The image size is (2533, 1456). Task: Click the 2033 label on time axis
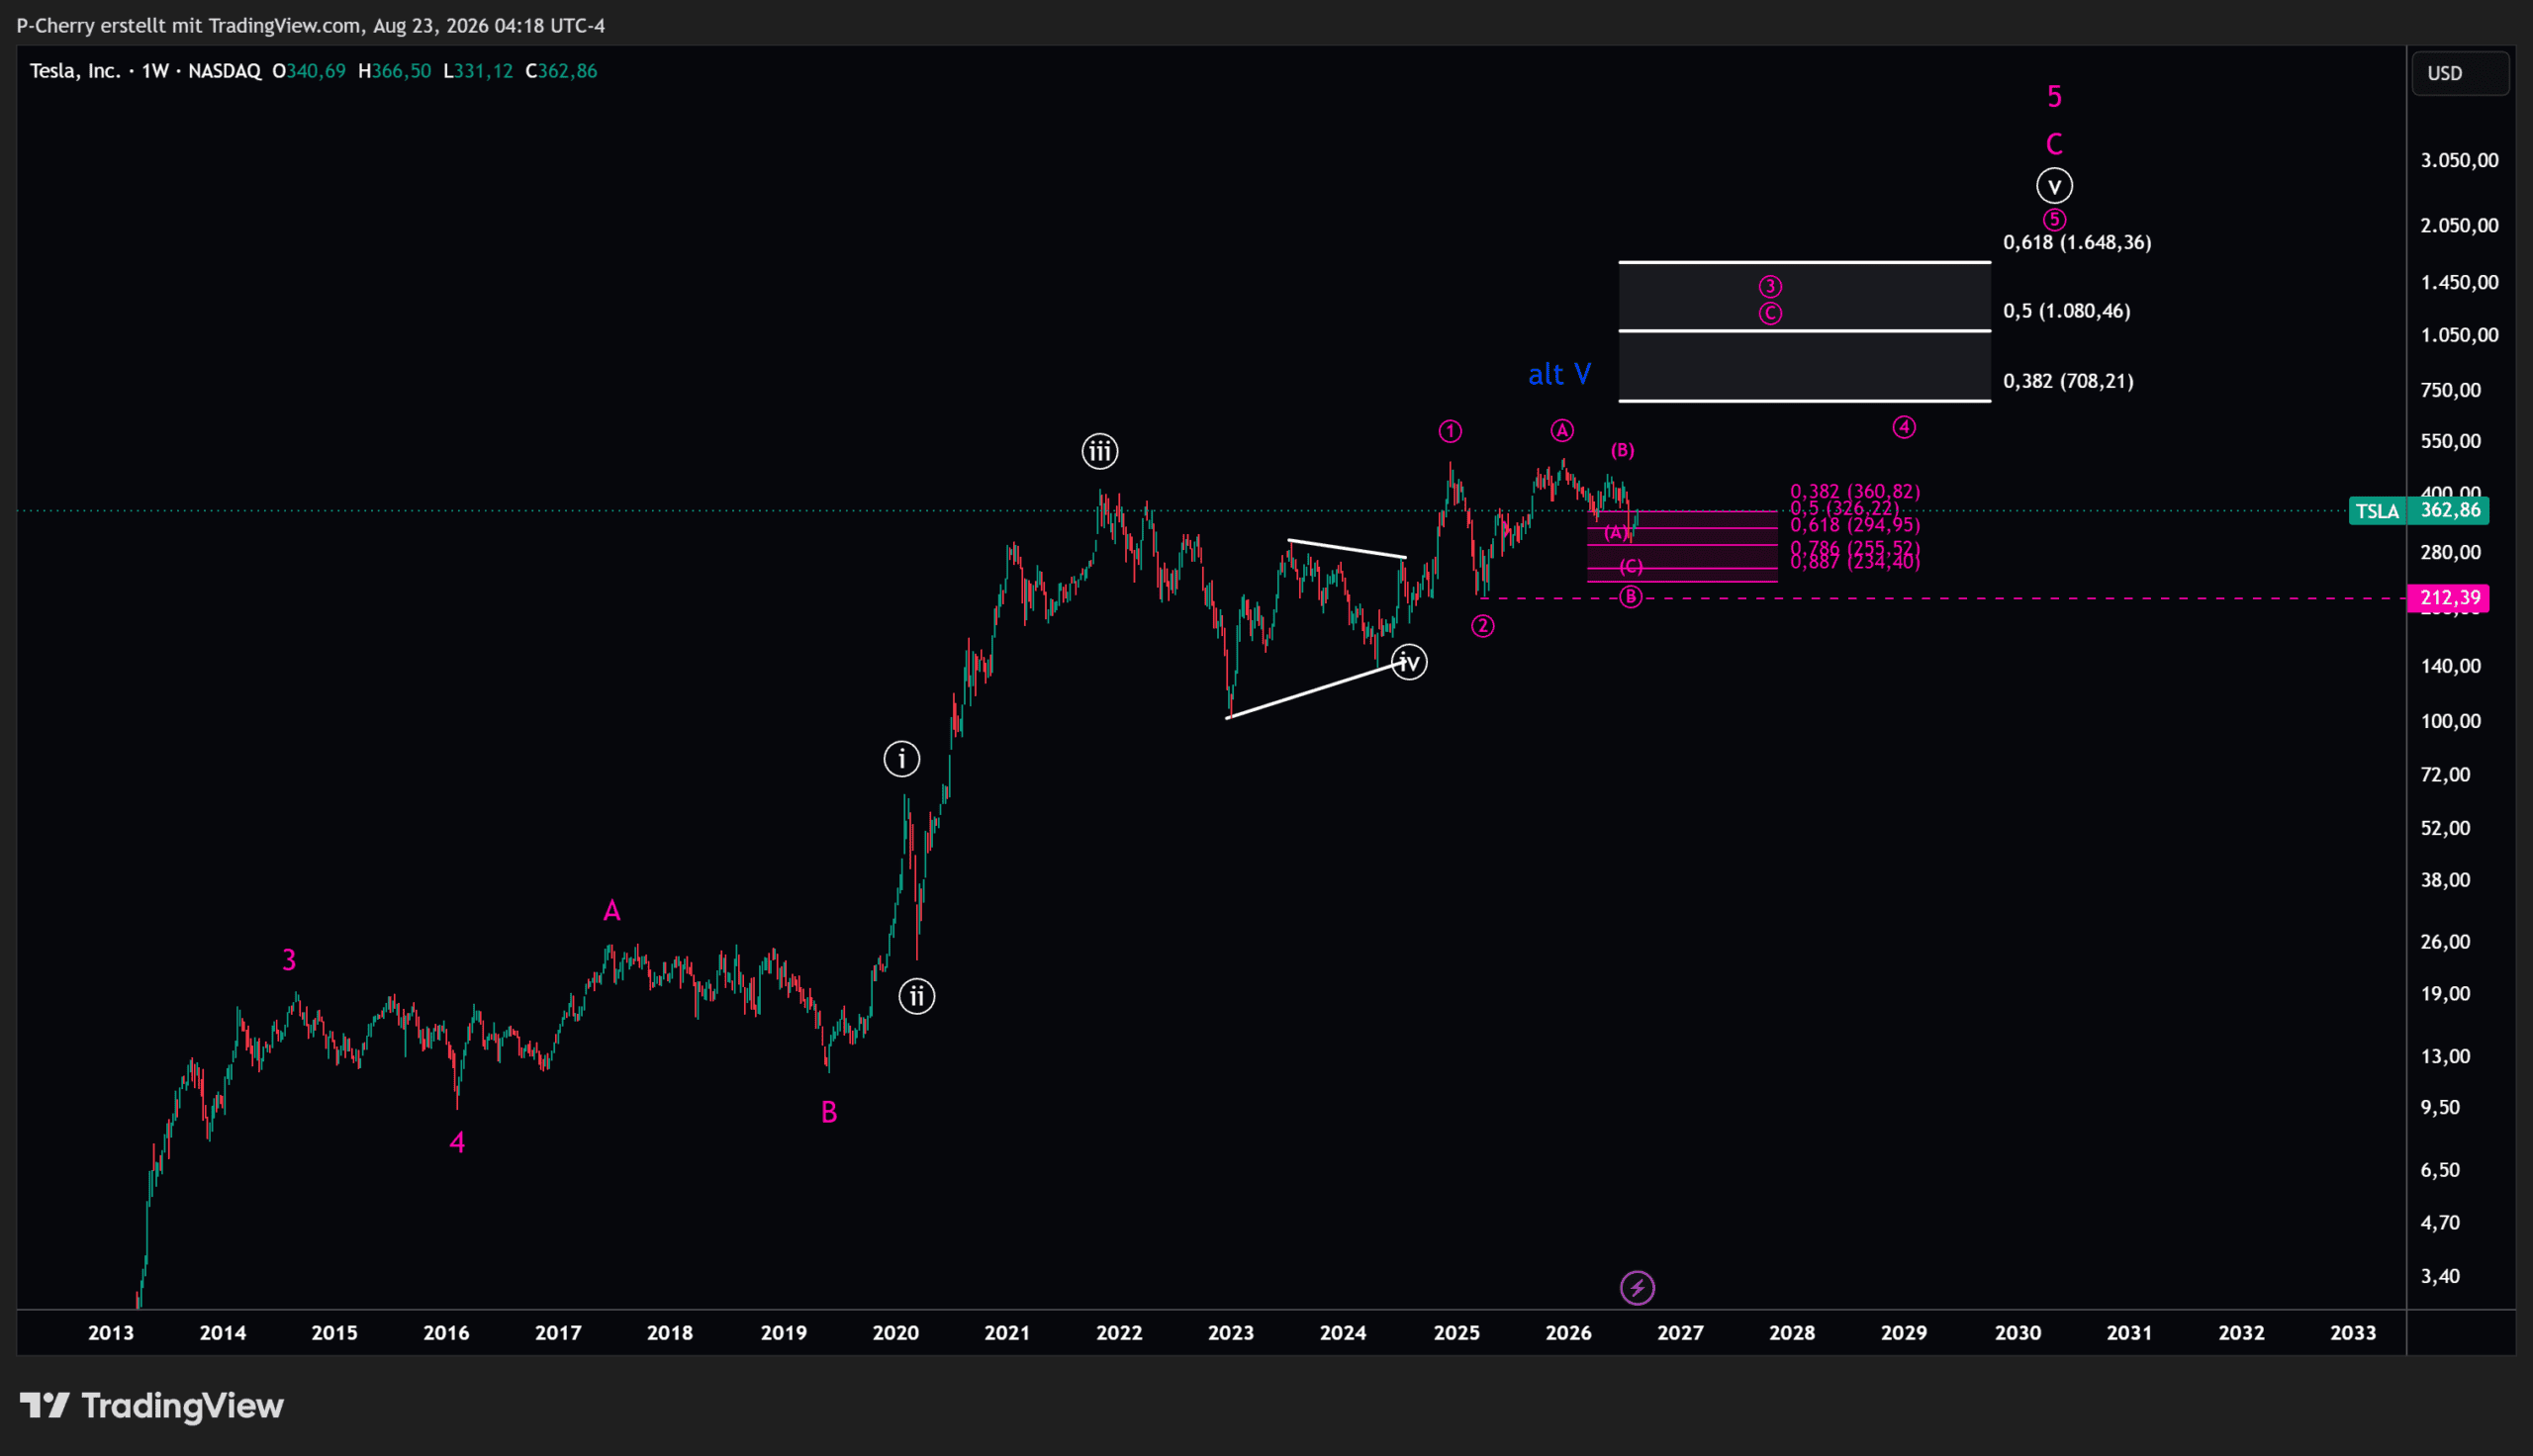(x=2353, y=1333)
